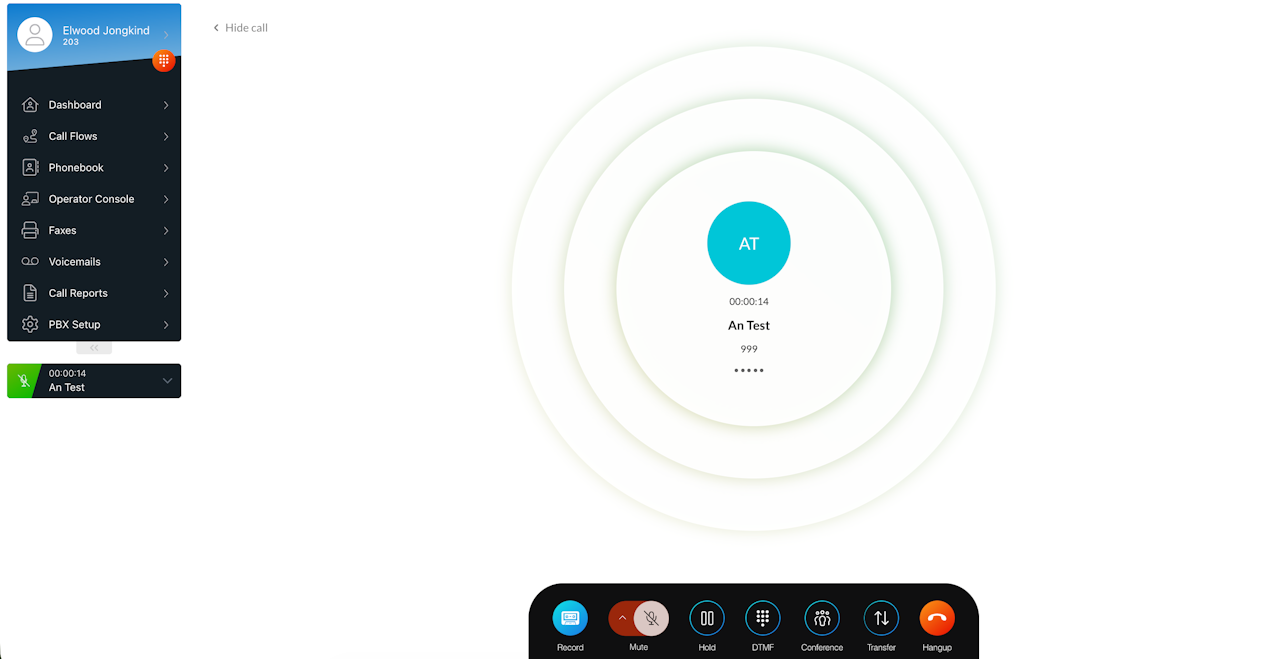Click the user avatar icon
The height and width of the screenshot is (659, 1280).
(35, 35)
